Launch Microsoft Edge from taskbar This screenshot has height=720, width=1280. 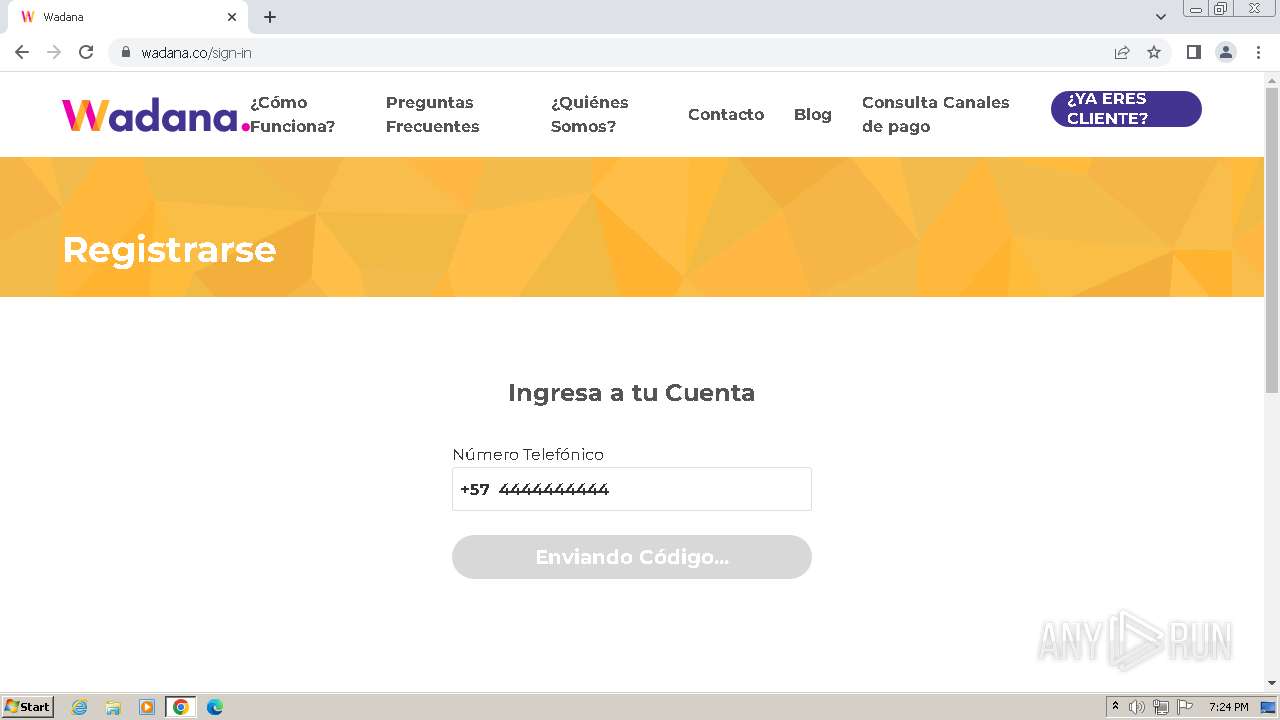tap(215, 707)
